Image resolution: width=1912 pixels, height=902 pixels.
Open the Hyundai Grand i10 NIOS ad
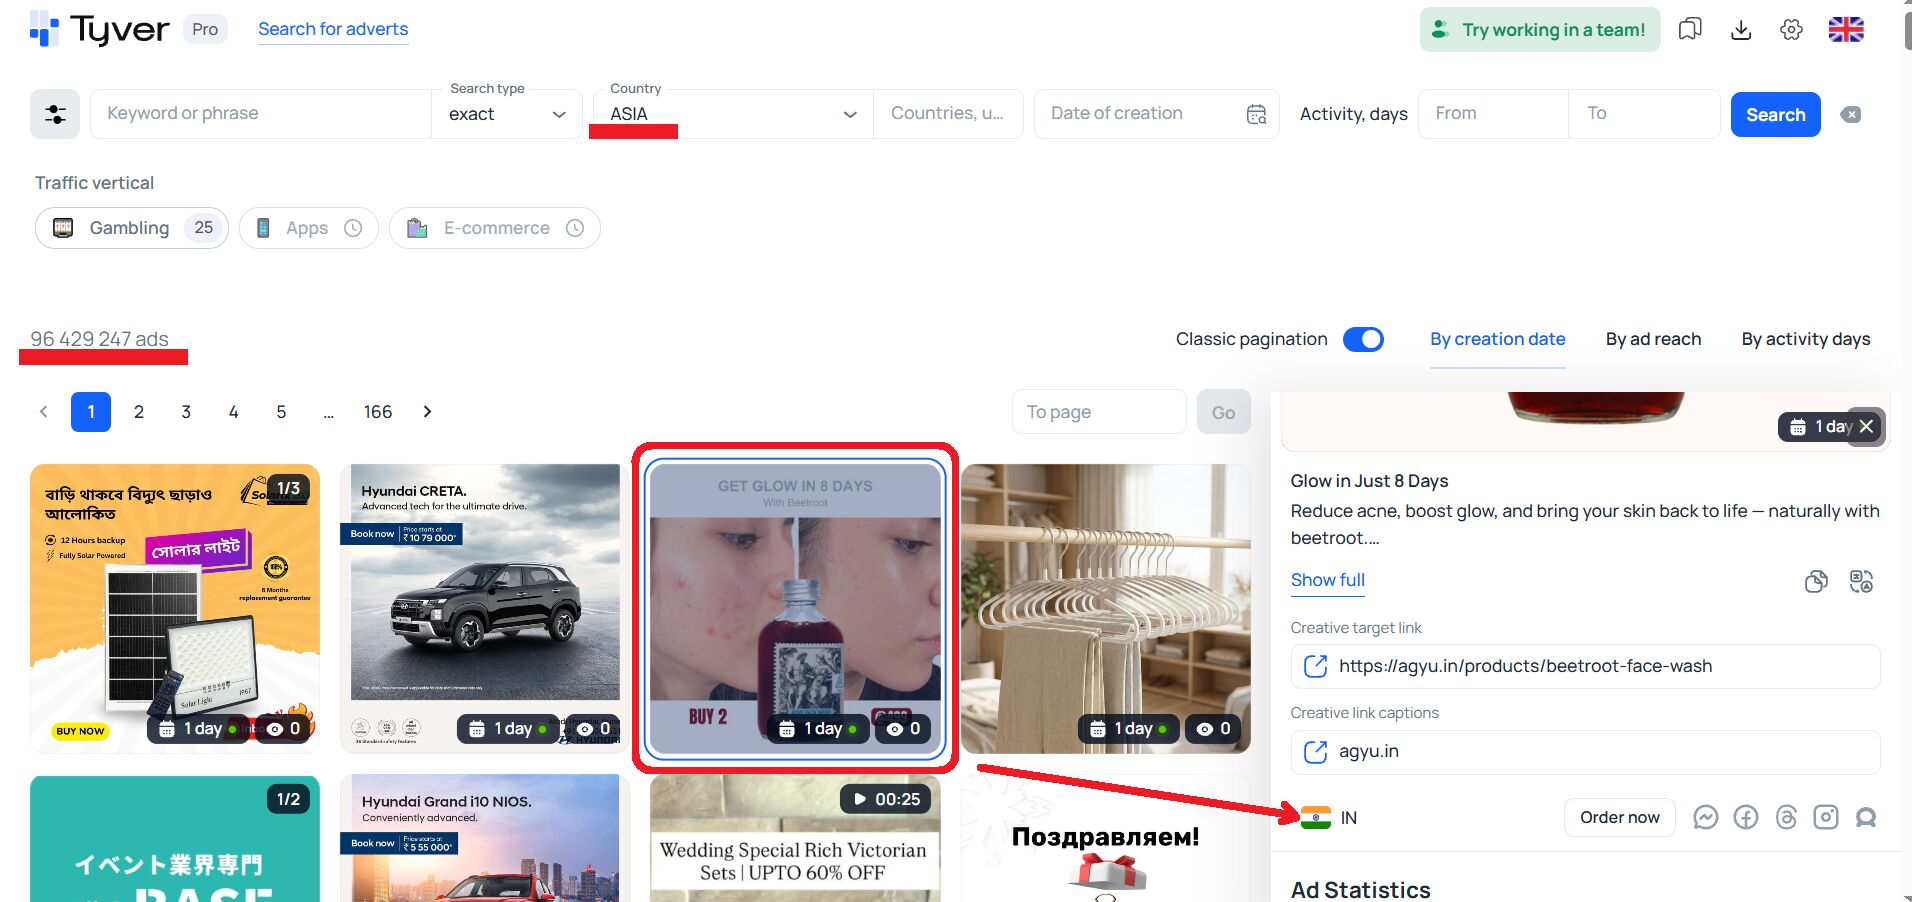pyautogui.click(x=485, y=838)
